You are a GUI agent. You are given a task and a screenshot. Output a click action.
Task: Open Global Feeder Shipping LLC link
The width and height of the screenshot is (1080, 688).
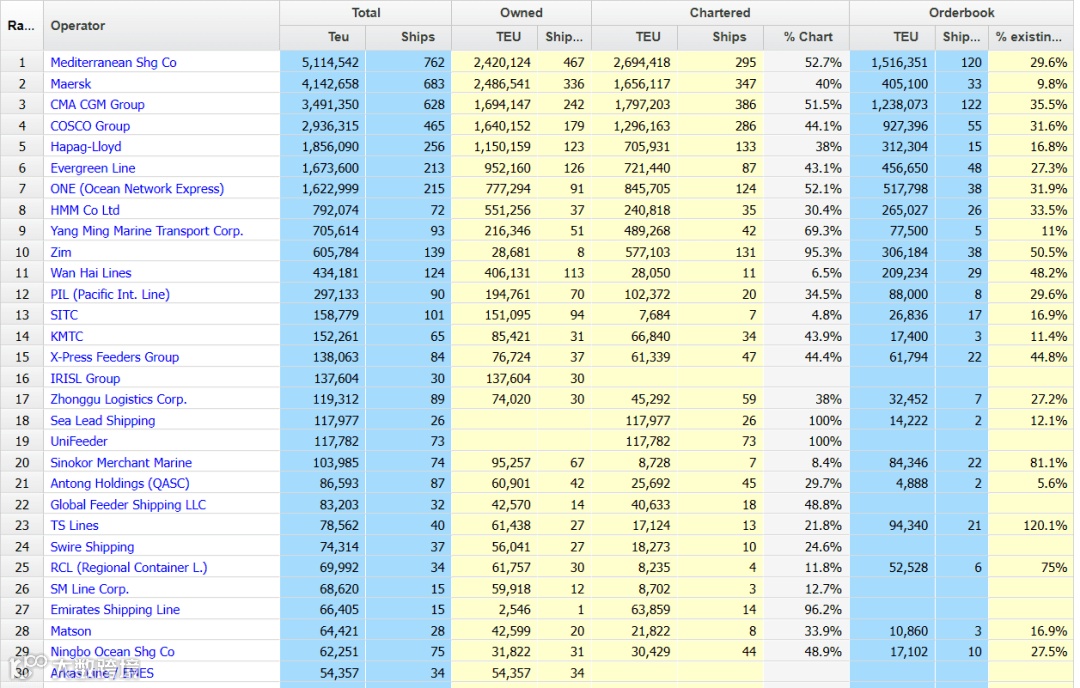(x=127, y=504)
